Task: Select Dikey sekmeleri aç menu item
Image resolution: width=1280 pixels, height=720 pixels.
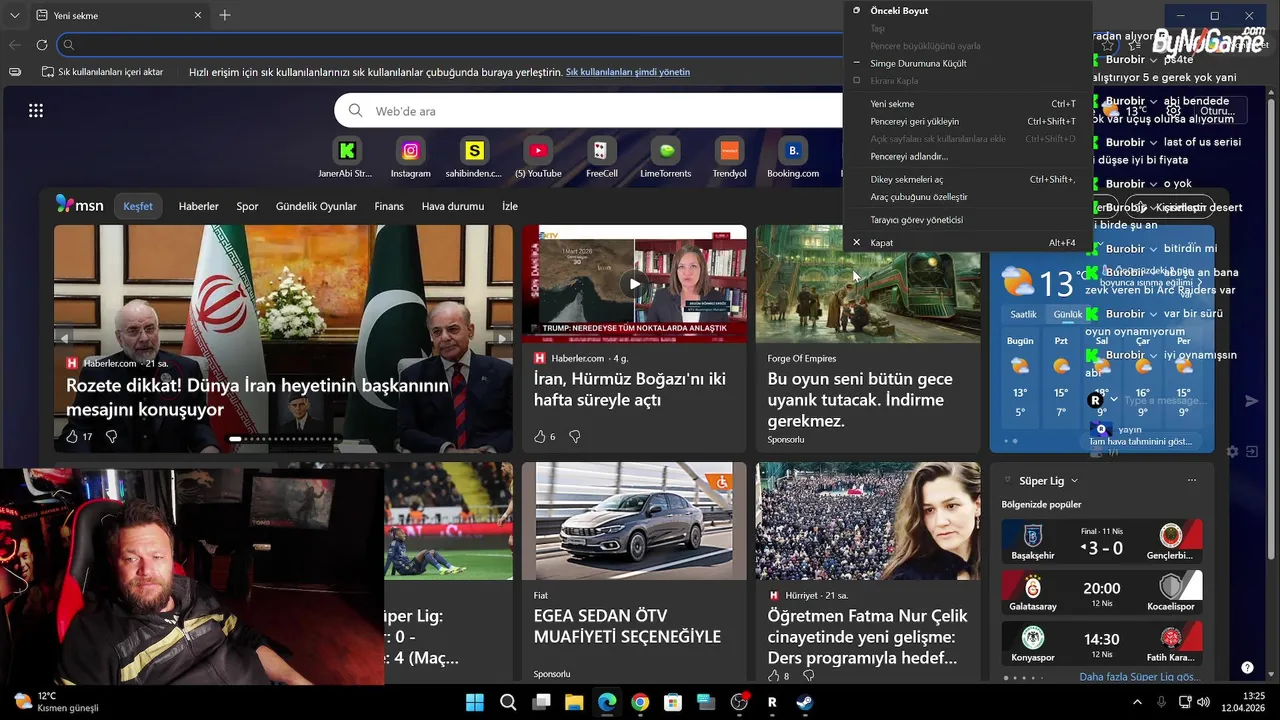Action: tap(967, 179)
